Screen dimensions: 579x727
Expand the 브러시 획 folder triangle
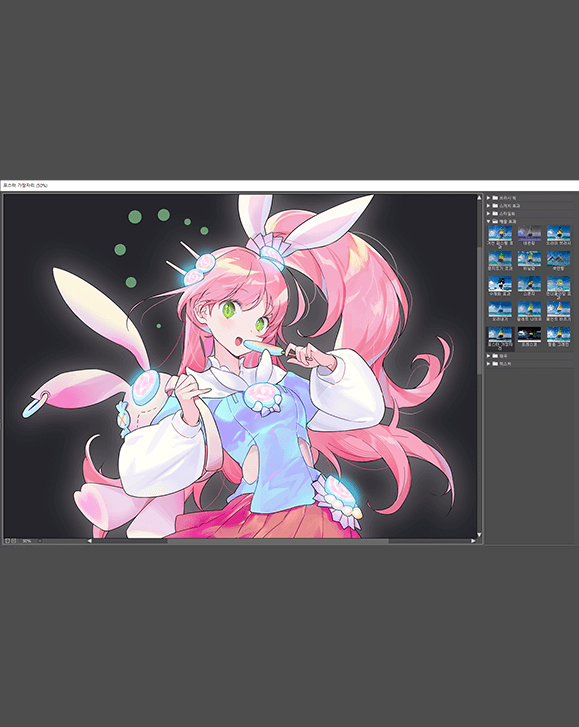click(488, 198)
